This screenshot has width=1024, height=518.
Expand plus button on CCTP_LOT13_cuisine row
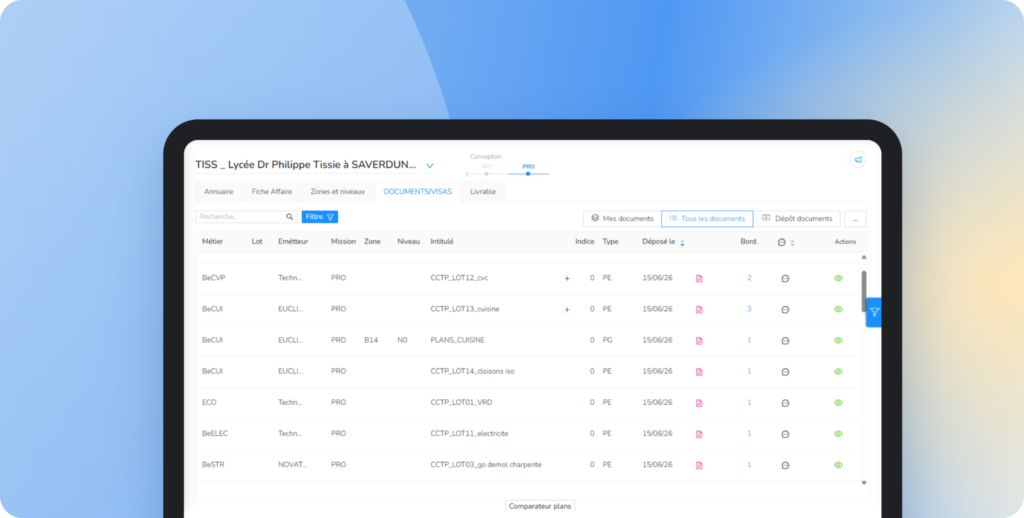567,310
